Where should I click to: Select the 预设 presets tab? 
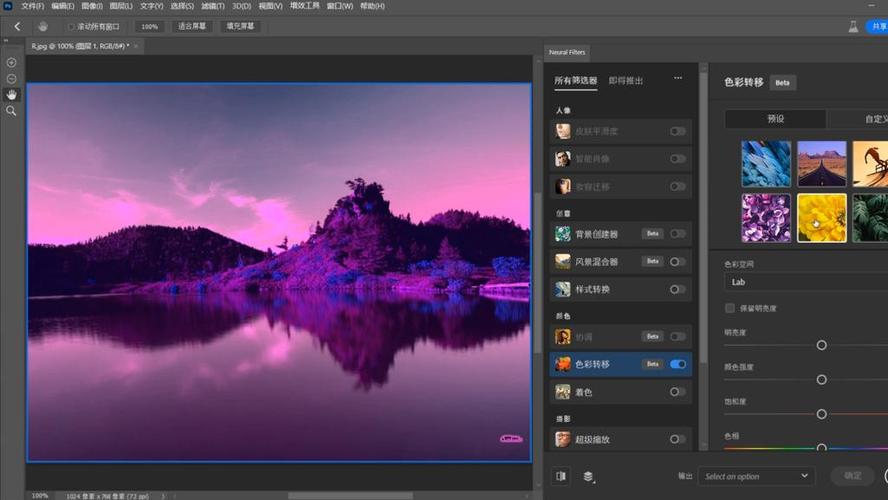pos(775,119)
